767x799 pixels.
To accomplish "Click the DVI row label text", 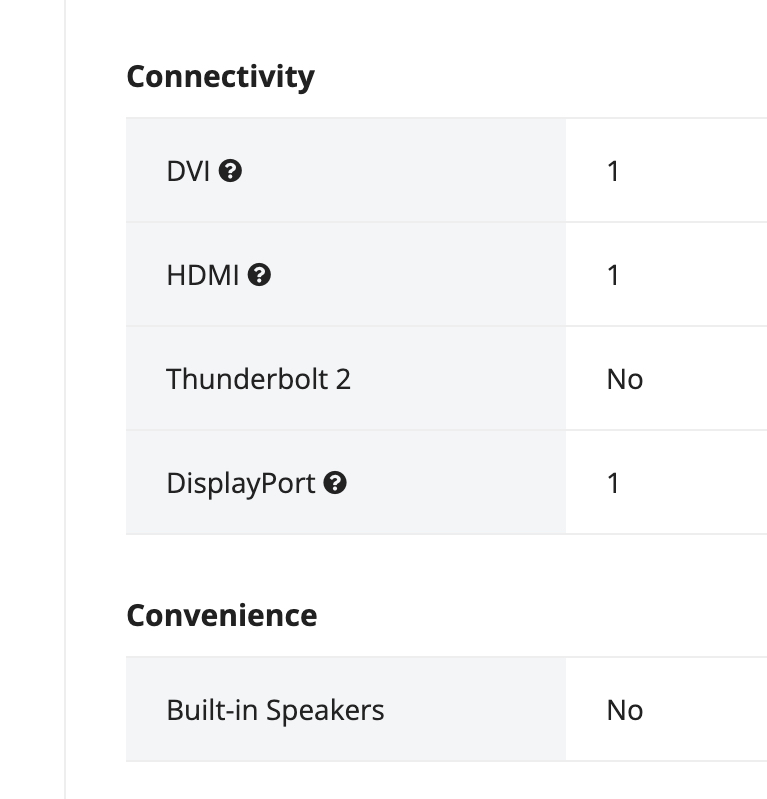I will tap(188, 171).
